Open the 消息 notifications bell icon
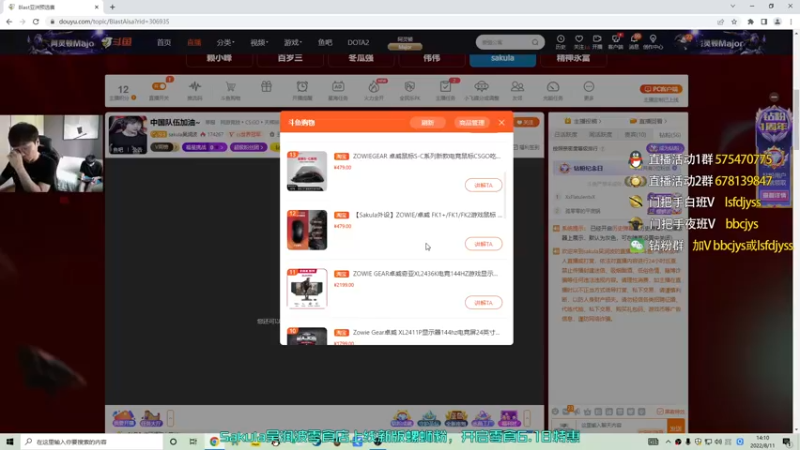The image size is (800, 450). click(x=634, y=41)
